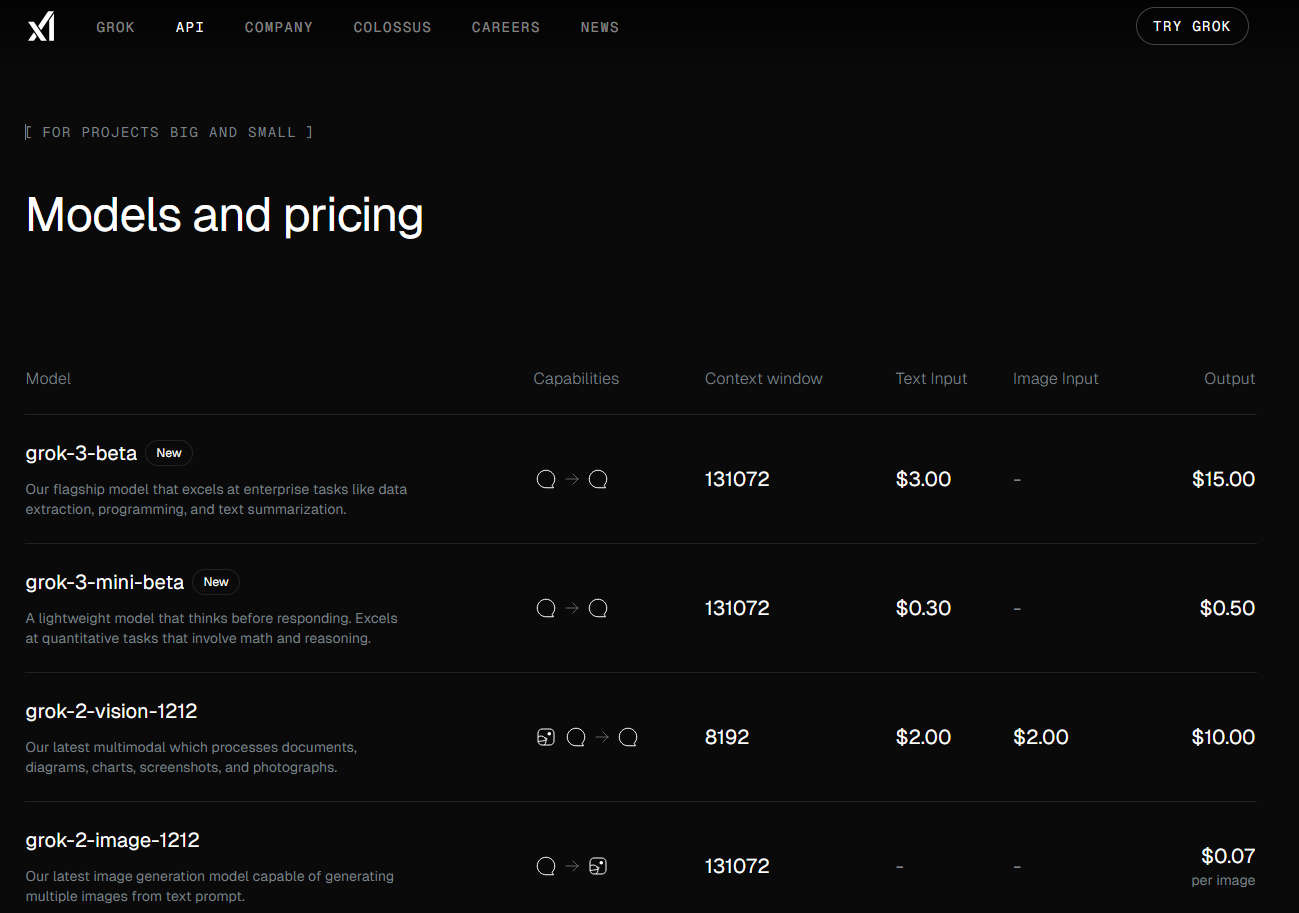
Task: Click the $10.00 output price
Action: click(1223, 737)
